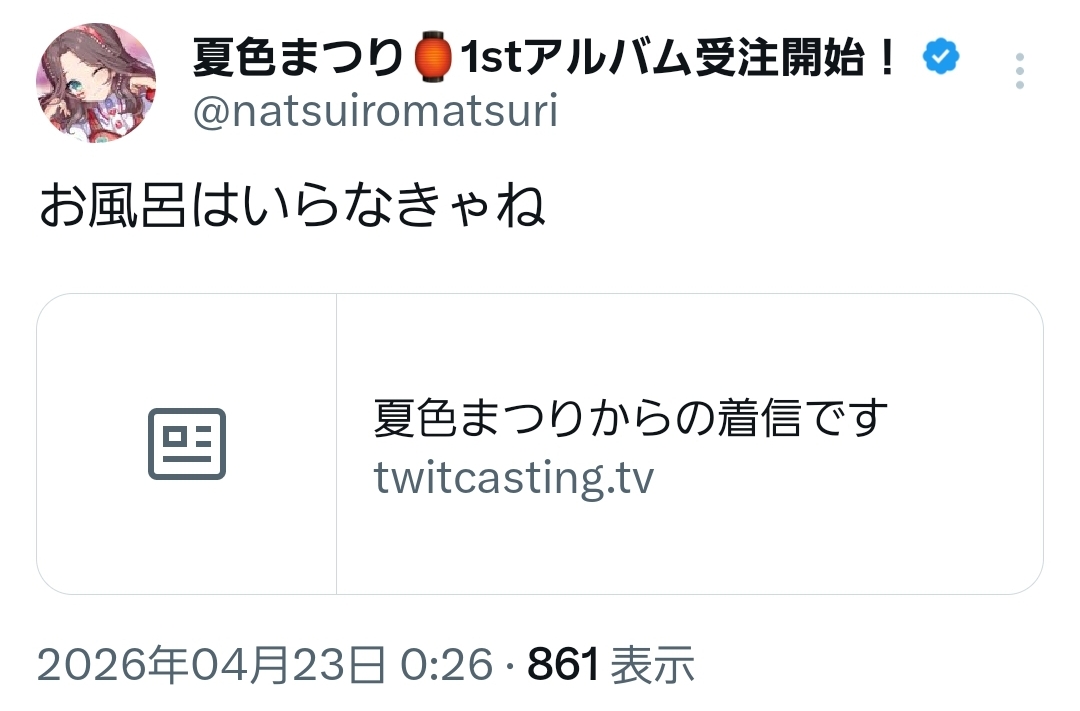This screenshot has width=1080, height=711.
Task: Select the 夏色まつり display name
Action: pyautogui.click(x=297, y=57)
